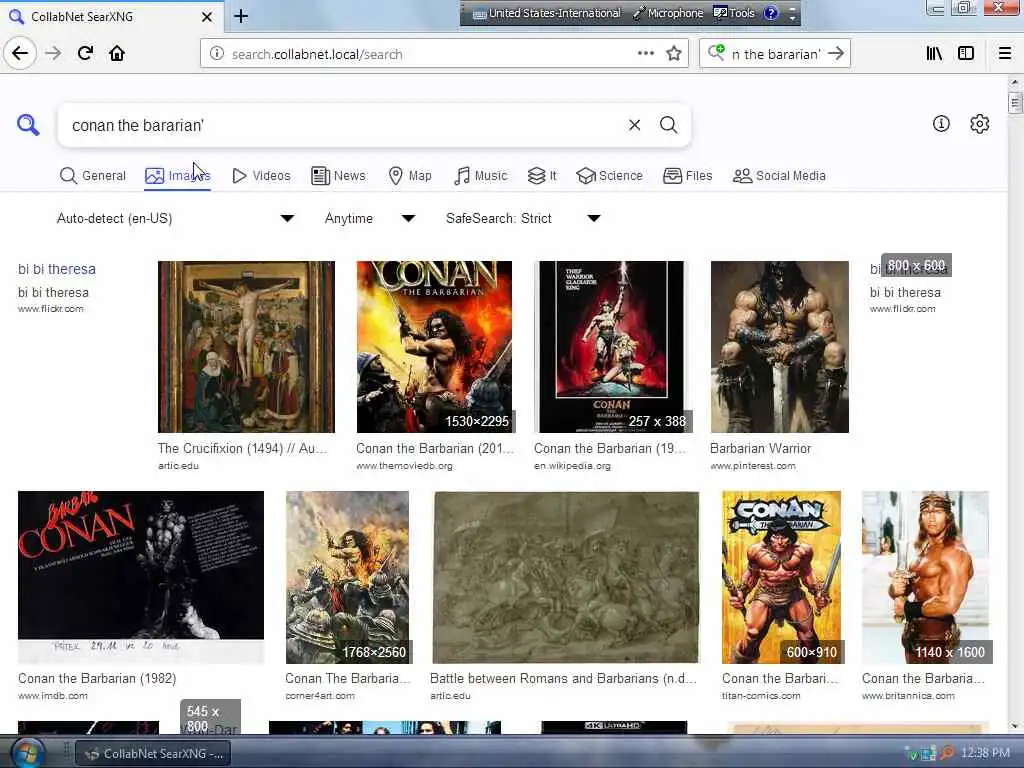This screenshot has width=1024, height=768.
Task: Open the Library bookshelf icon
Action: [934, 54]
